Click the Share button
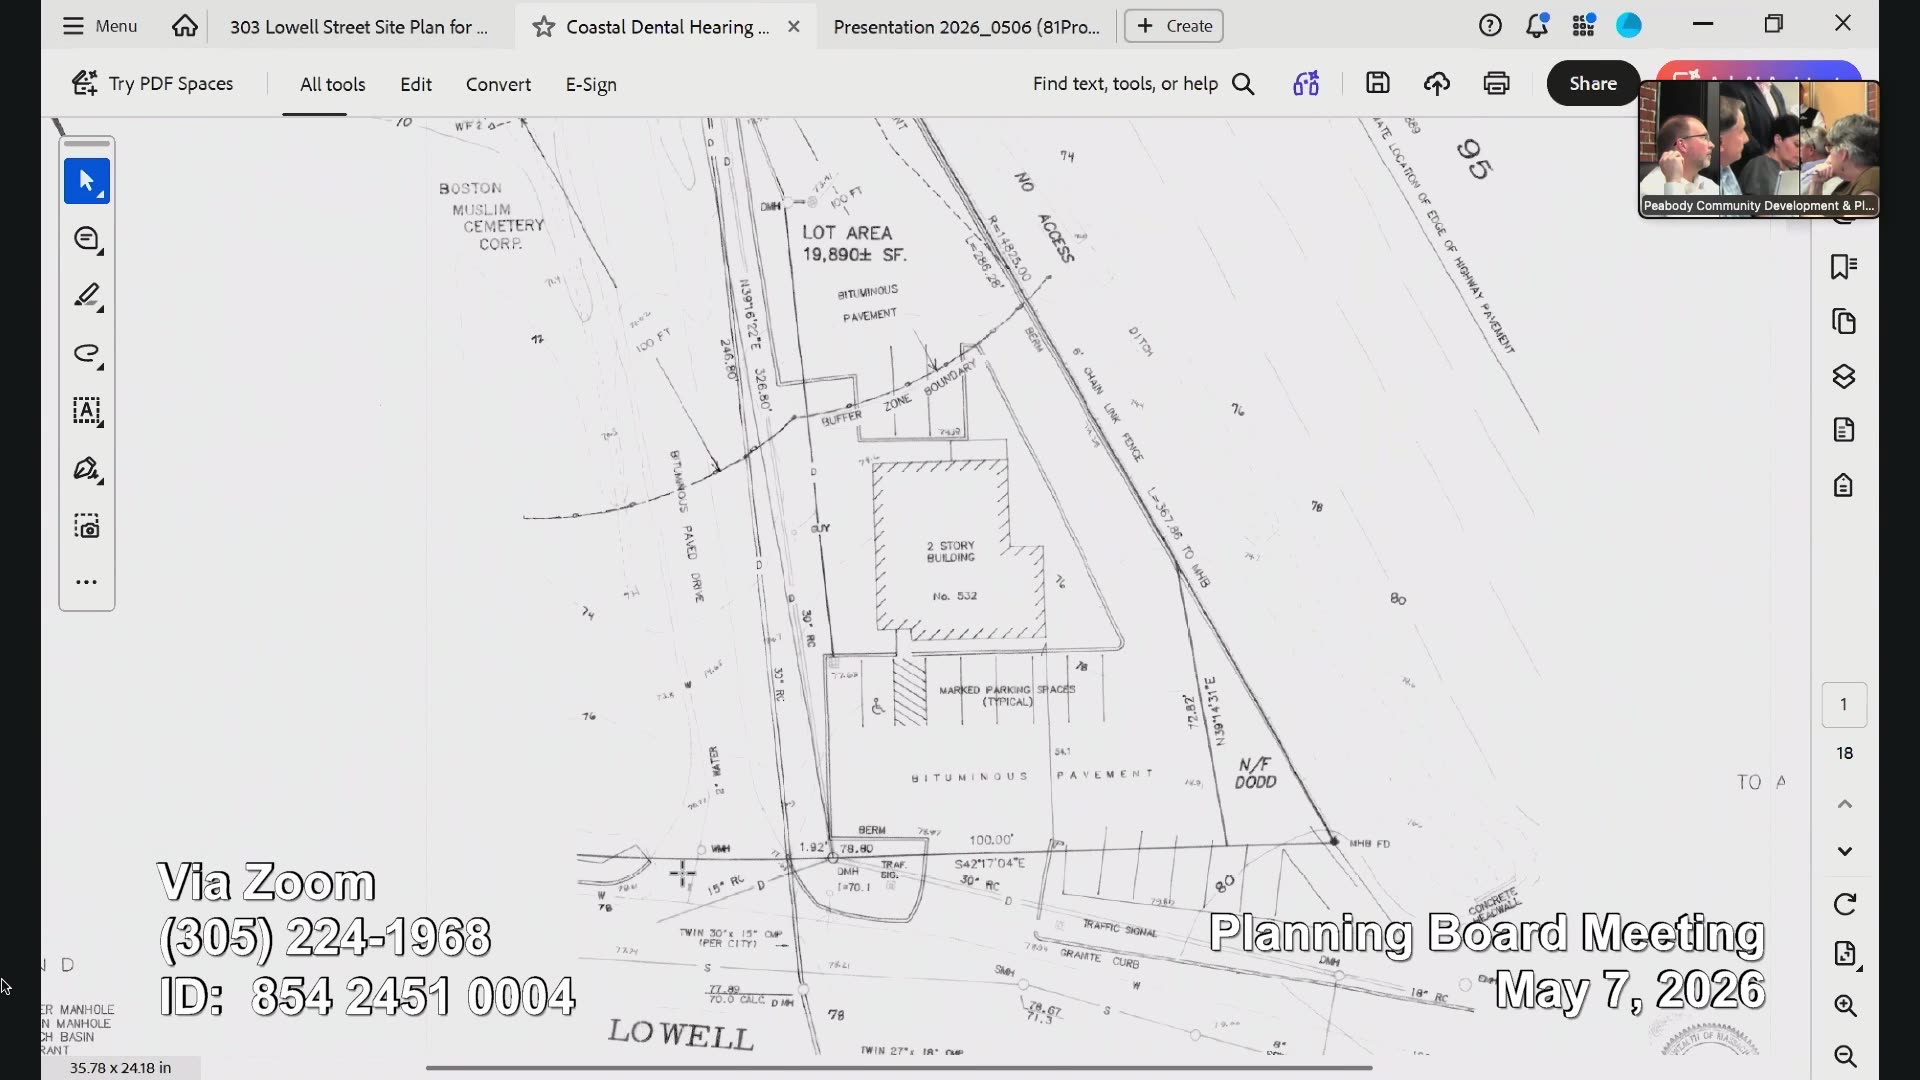The height and width of the screenshot is (1080, 1920). tap(1593, 83)
